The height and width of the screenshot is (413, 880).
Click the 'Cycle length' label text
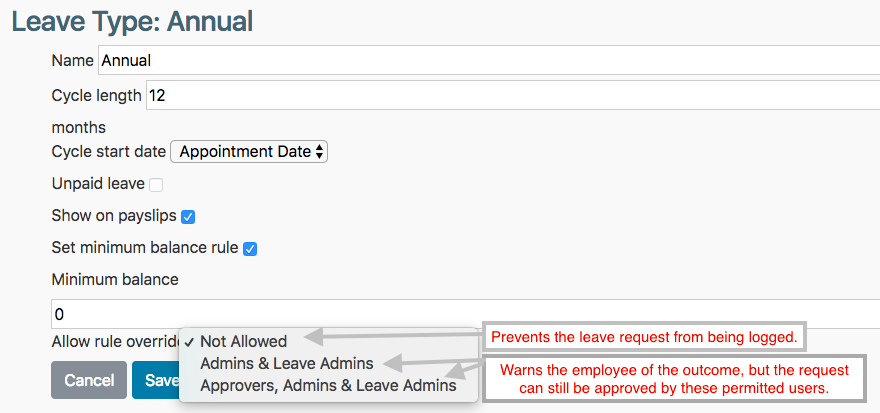pyautogui.click(x=96, y=96)
